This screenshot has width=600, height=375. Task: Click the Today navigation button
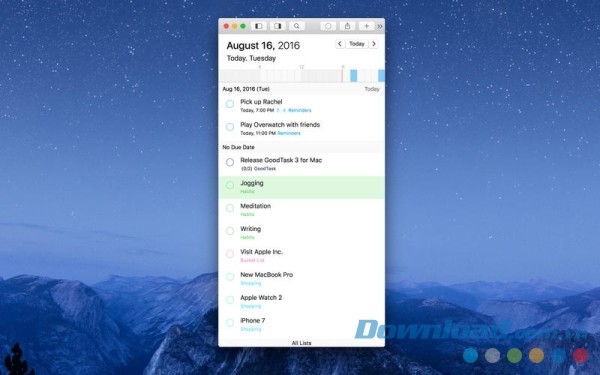pos(357,44)
